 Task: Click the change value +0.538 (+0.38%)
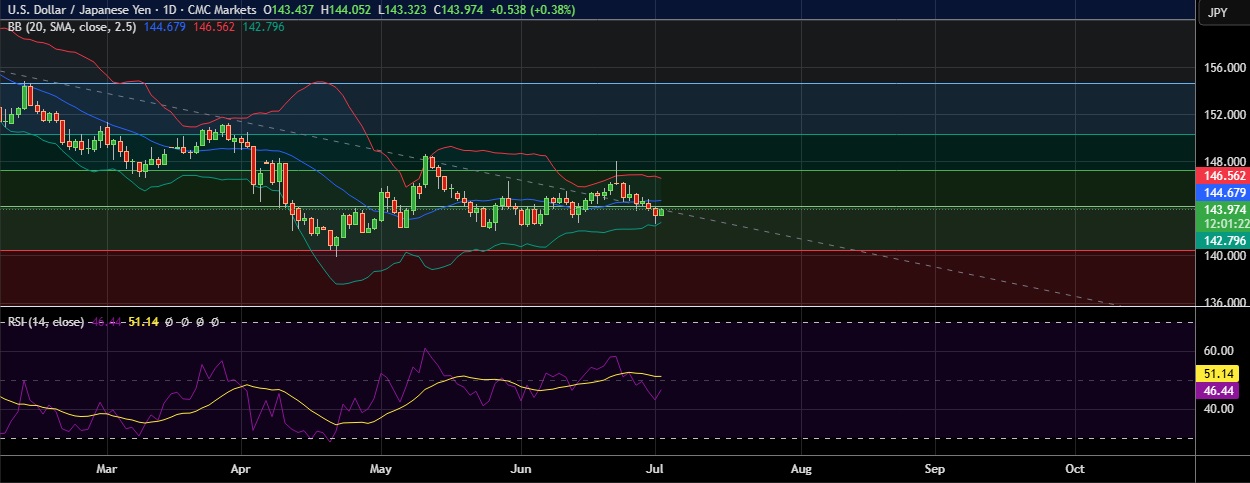coord(531,10)
